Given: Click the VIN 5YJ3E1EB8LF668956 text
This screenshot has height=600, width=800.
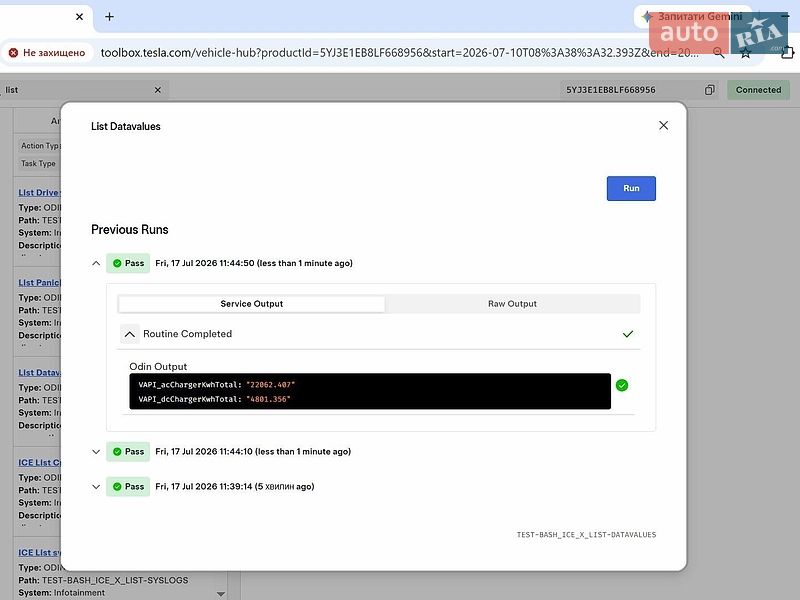Looking at the screenshot, I should 611,90.
